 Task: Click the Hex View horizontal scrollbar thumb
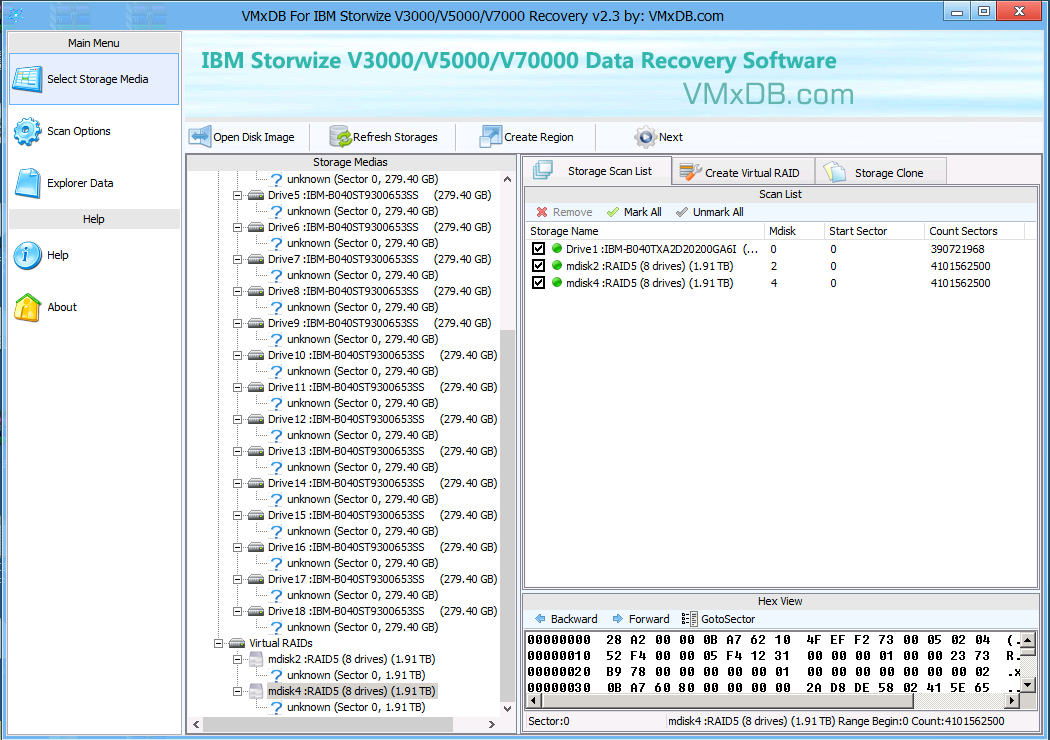tap(727, 700)
